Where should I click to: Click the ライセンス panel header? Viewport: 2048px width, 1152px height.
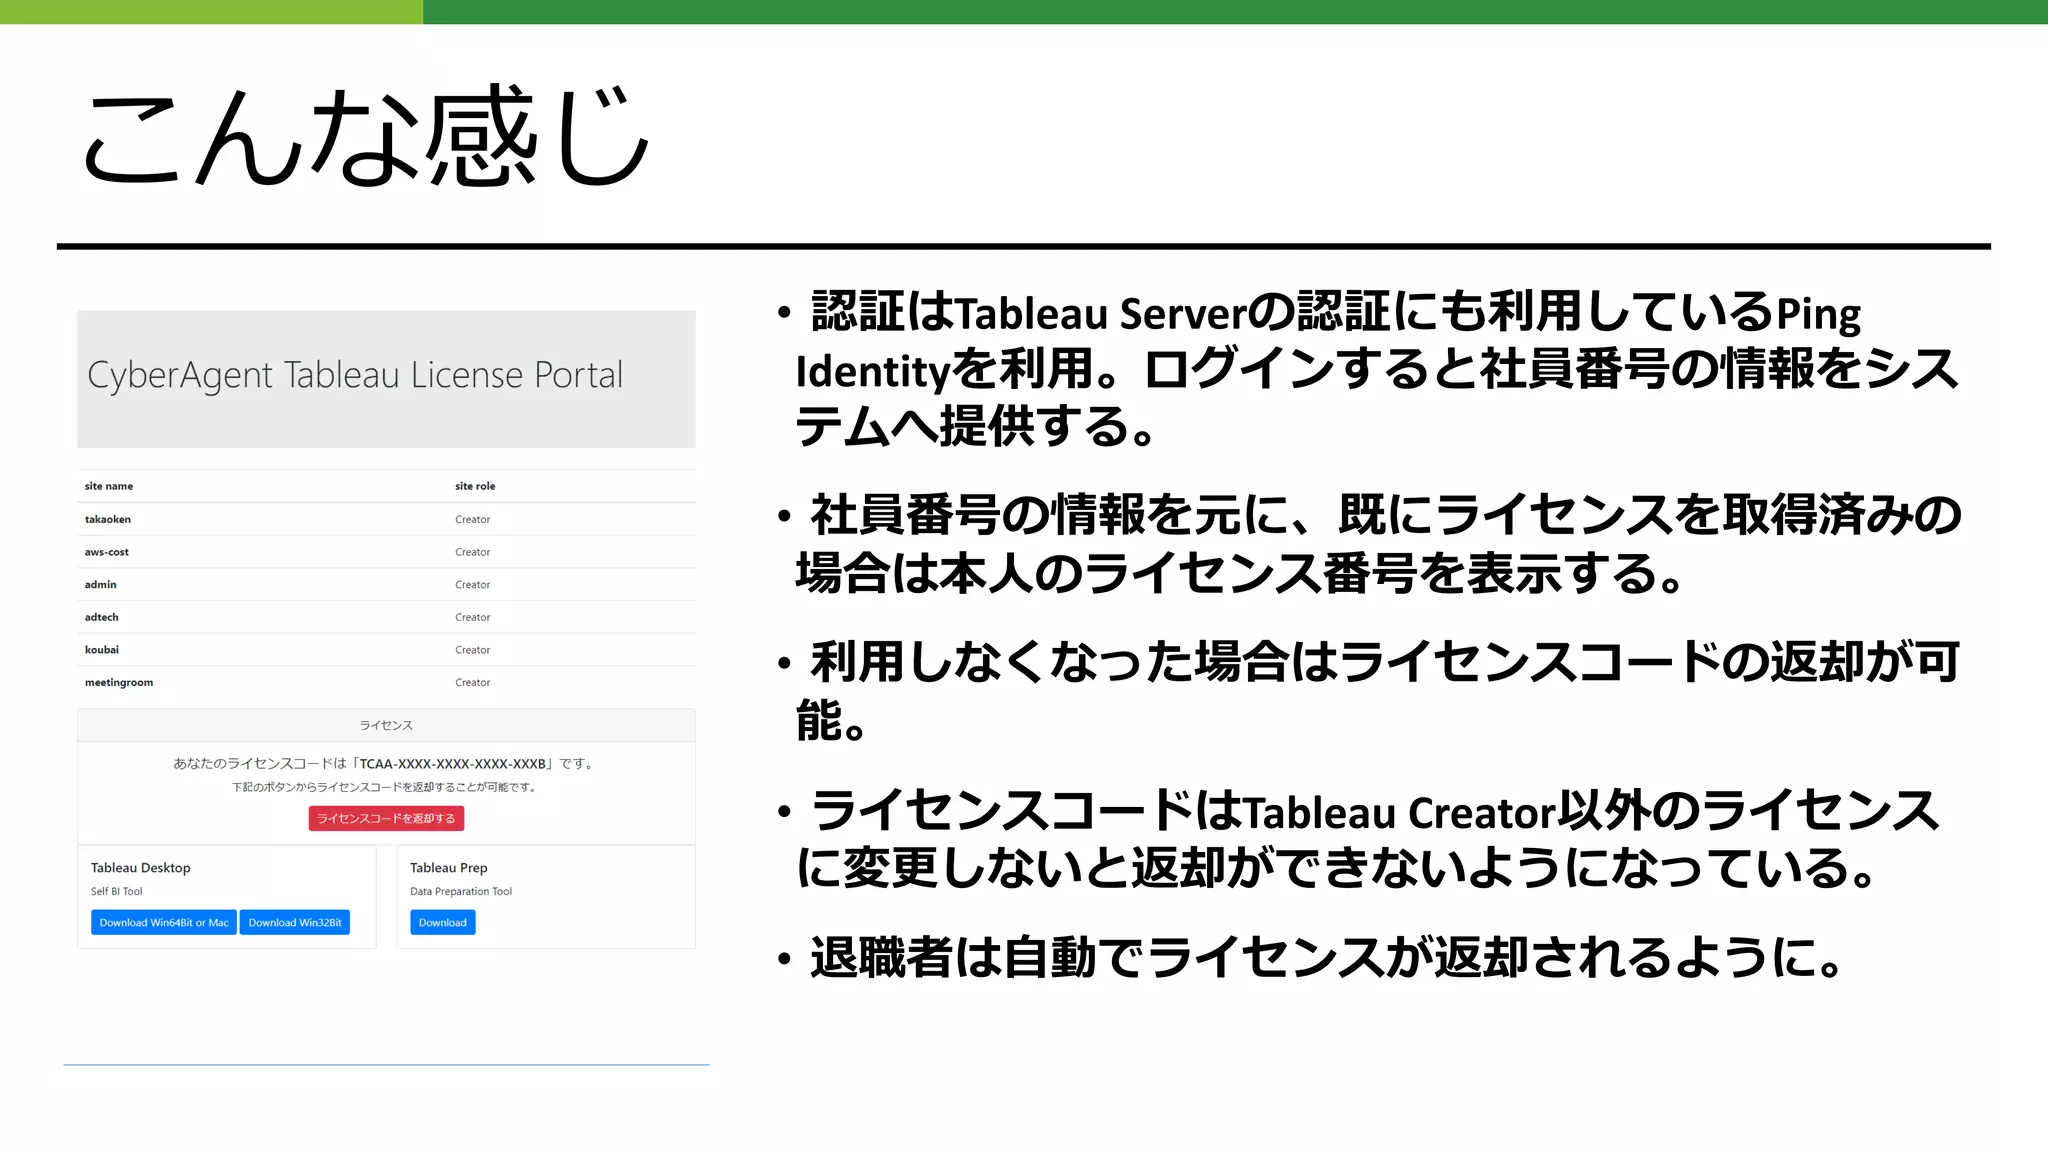click(386, 725)
